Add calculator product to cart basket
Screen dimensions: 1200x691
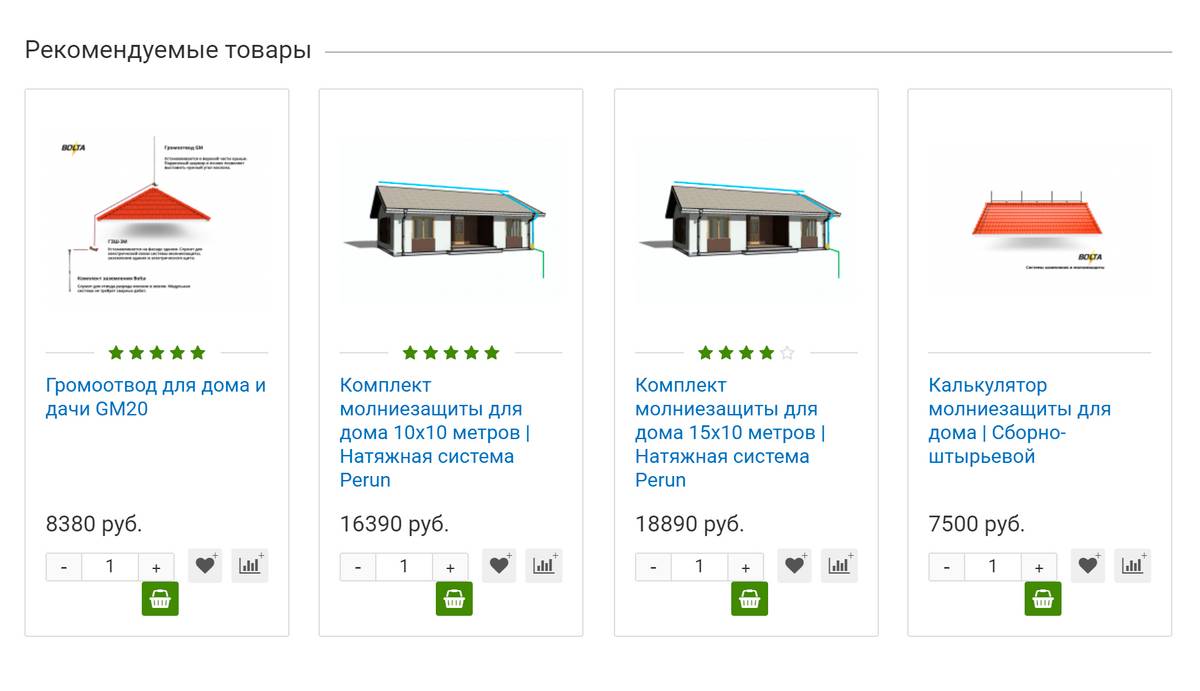(1042, 599)
